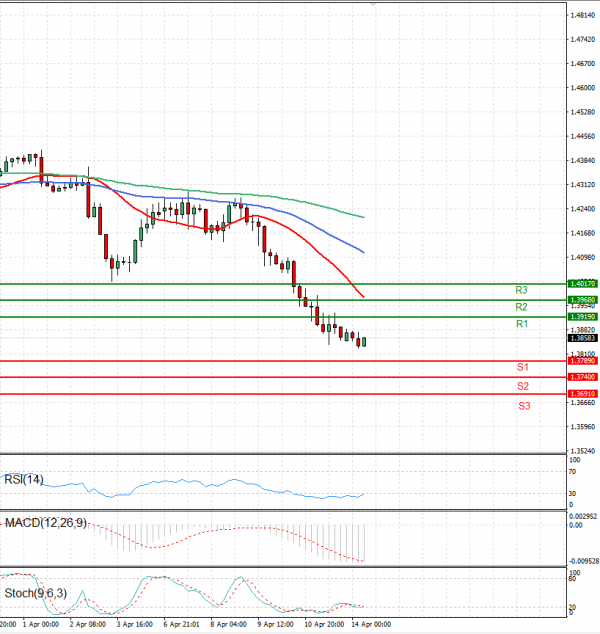The height and width of the screenshot is (634, 600).
Task: Click the RSI 70 level value
Action: tap(572, 471)
